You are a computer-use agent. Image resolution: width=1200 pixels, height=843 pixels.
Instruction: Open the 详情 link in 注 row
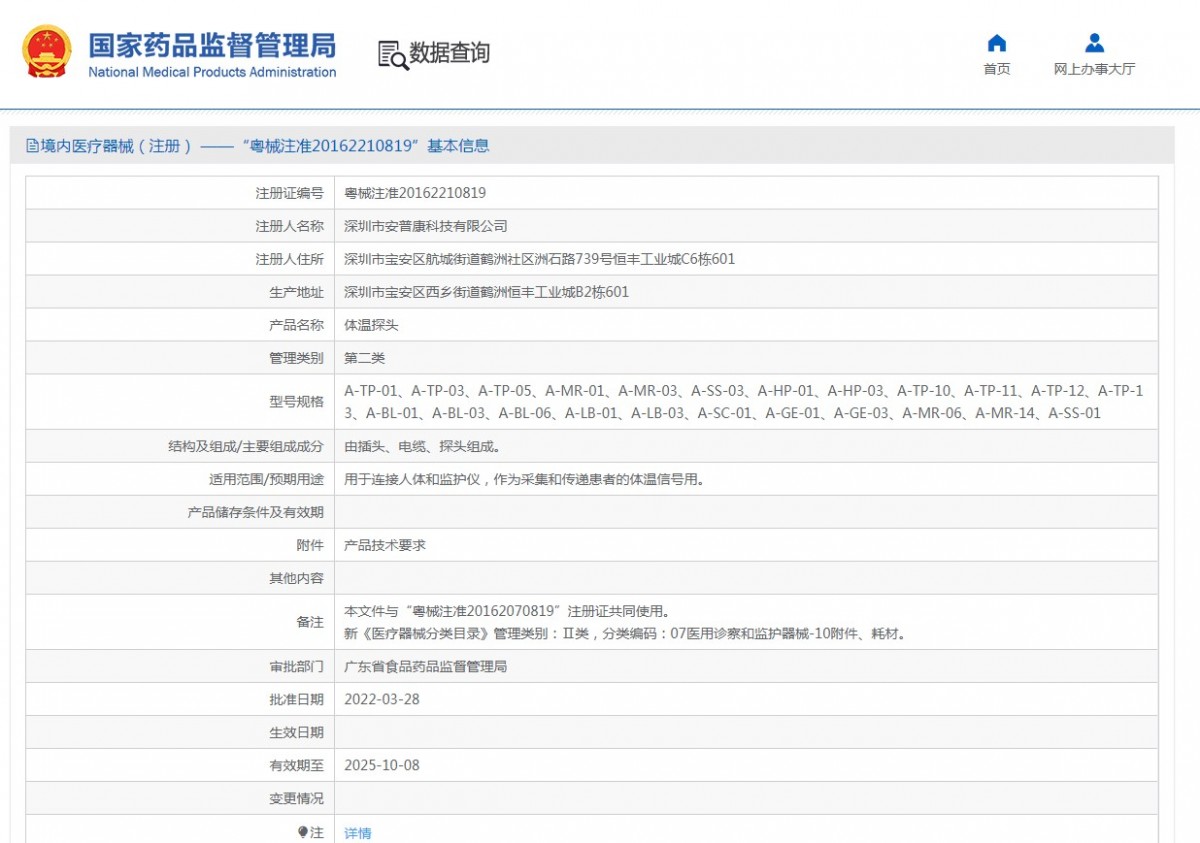[x=357, y=833]
